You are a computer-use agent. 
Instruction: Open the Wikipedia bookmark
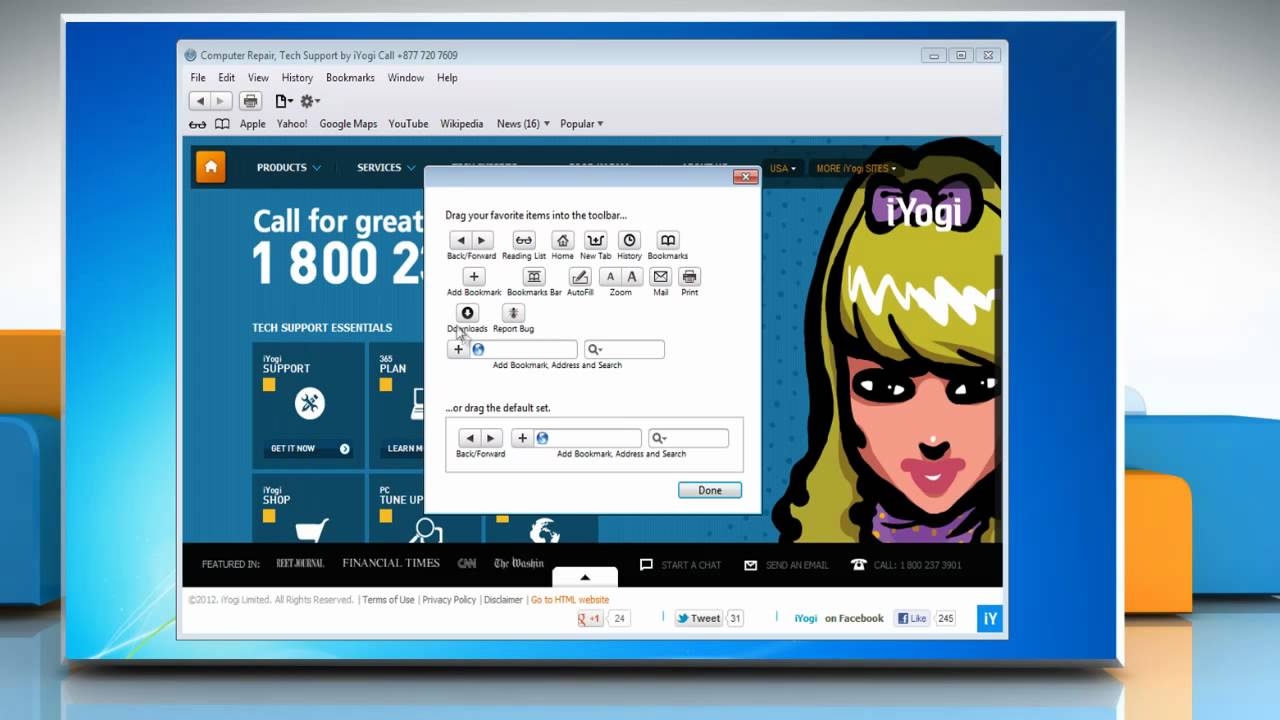(x=462, y=124)
